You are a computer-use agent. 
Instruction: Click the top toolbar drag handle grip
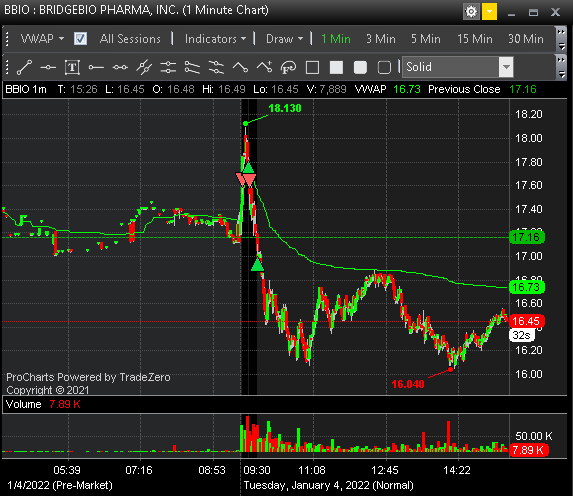click(x=7, y=39)
